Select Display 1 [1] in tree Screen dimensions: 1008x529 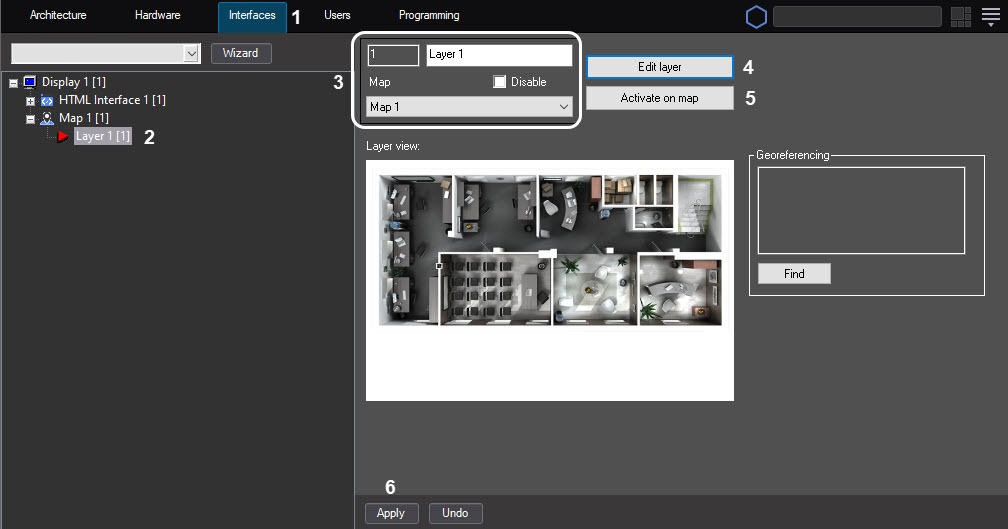74,82
